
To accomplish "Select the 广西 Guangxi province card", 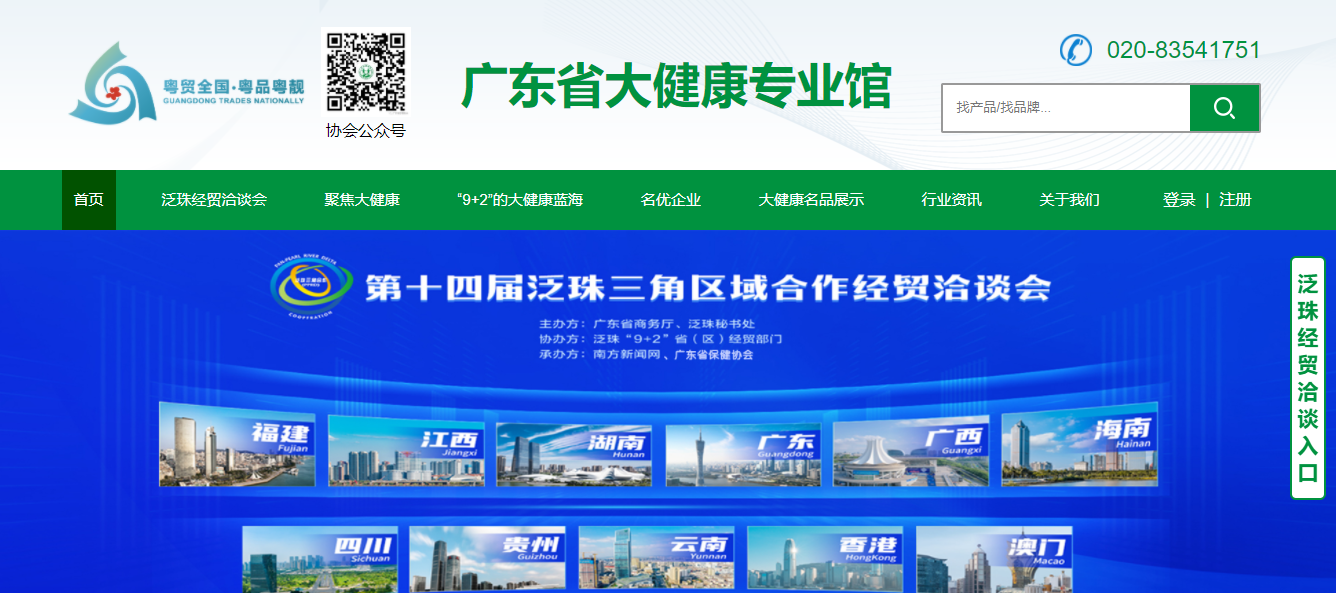I will click(911, 451).
